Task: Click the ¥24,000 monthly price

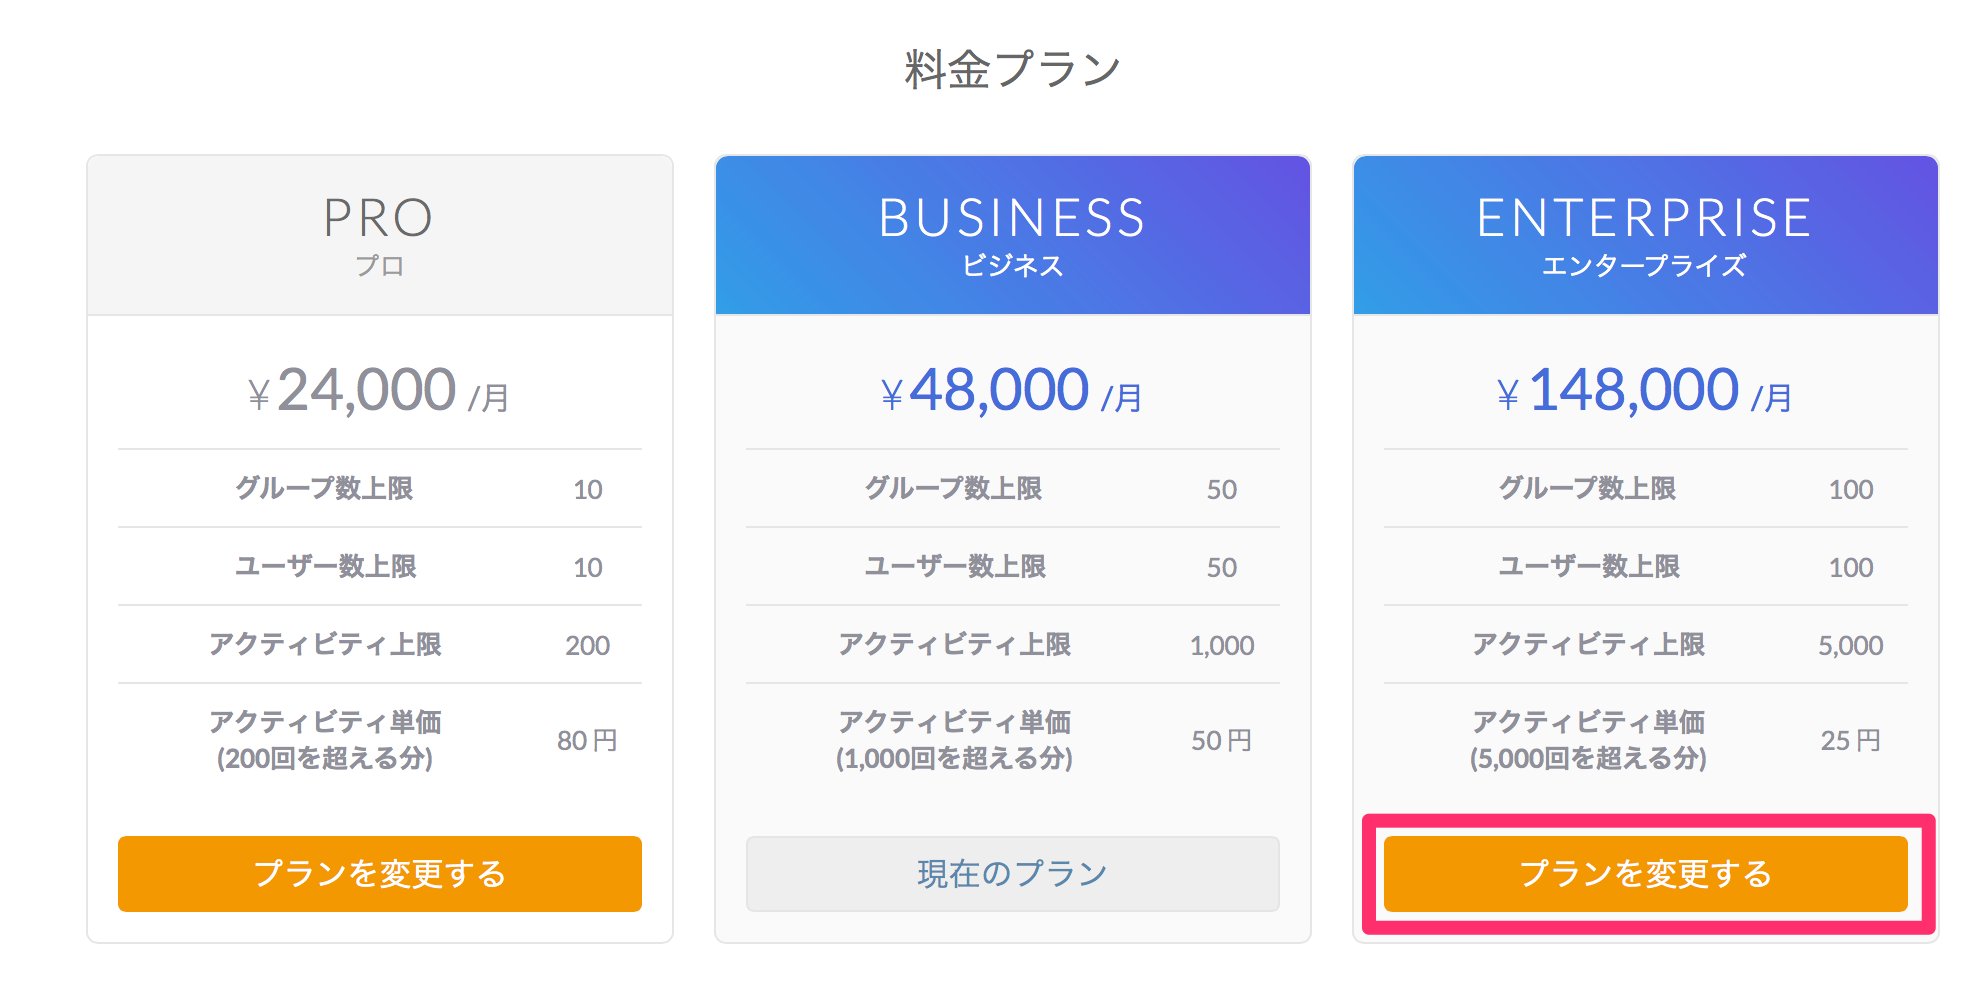Action: 380,390
